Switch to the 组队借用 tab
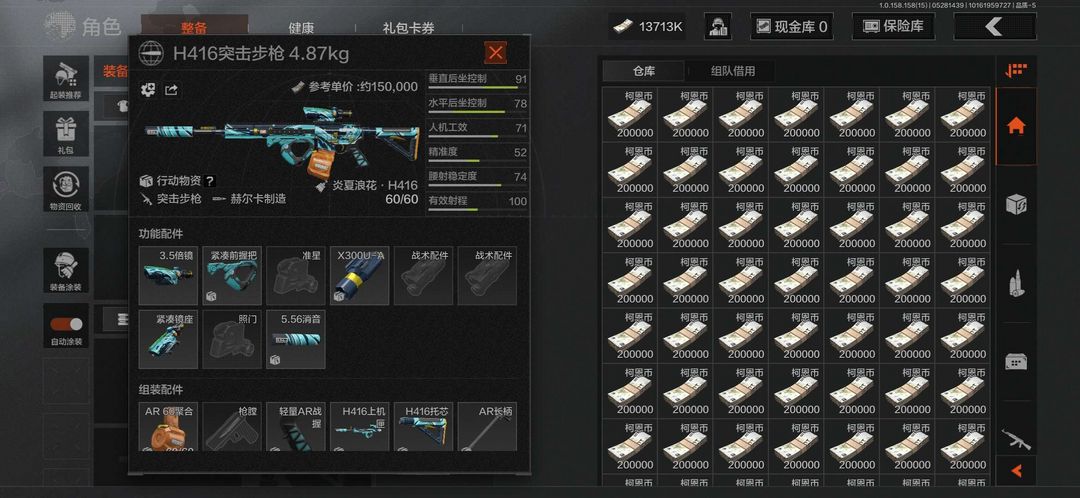 point(733,71)
